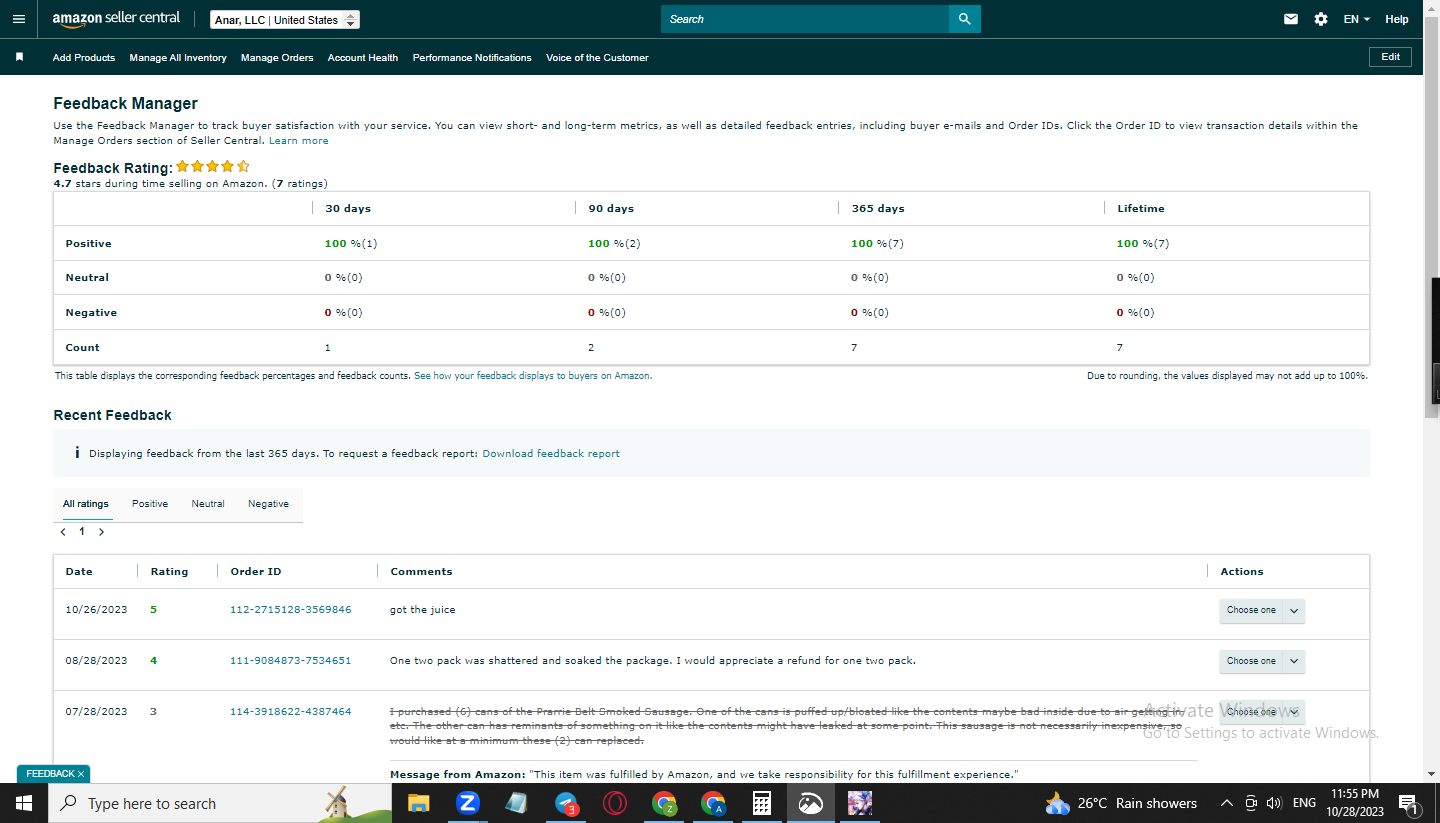Viewport: 1440px width, 823px height.
Task: Open the Opera browser in taskbar
Action: coord(615,803)
